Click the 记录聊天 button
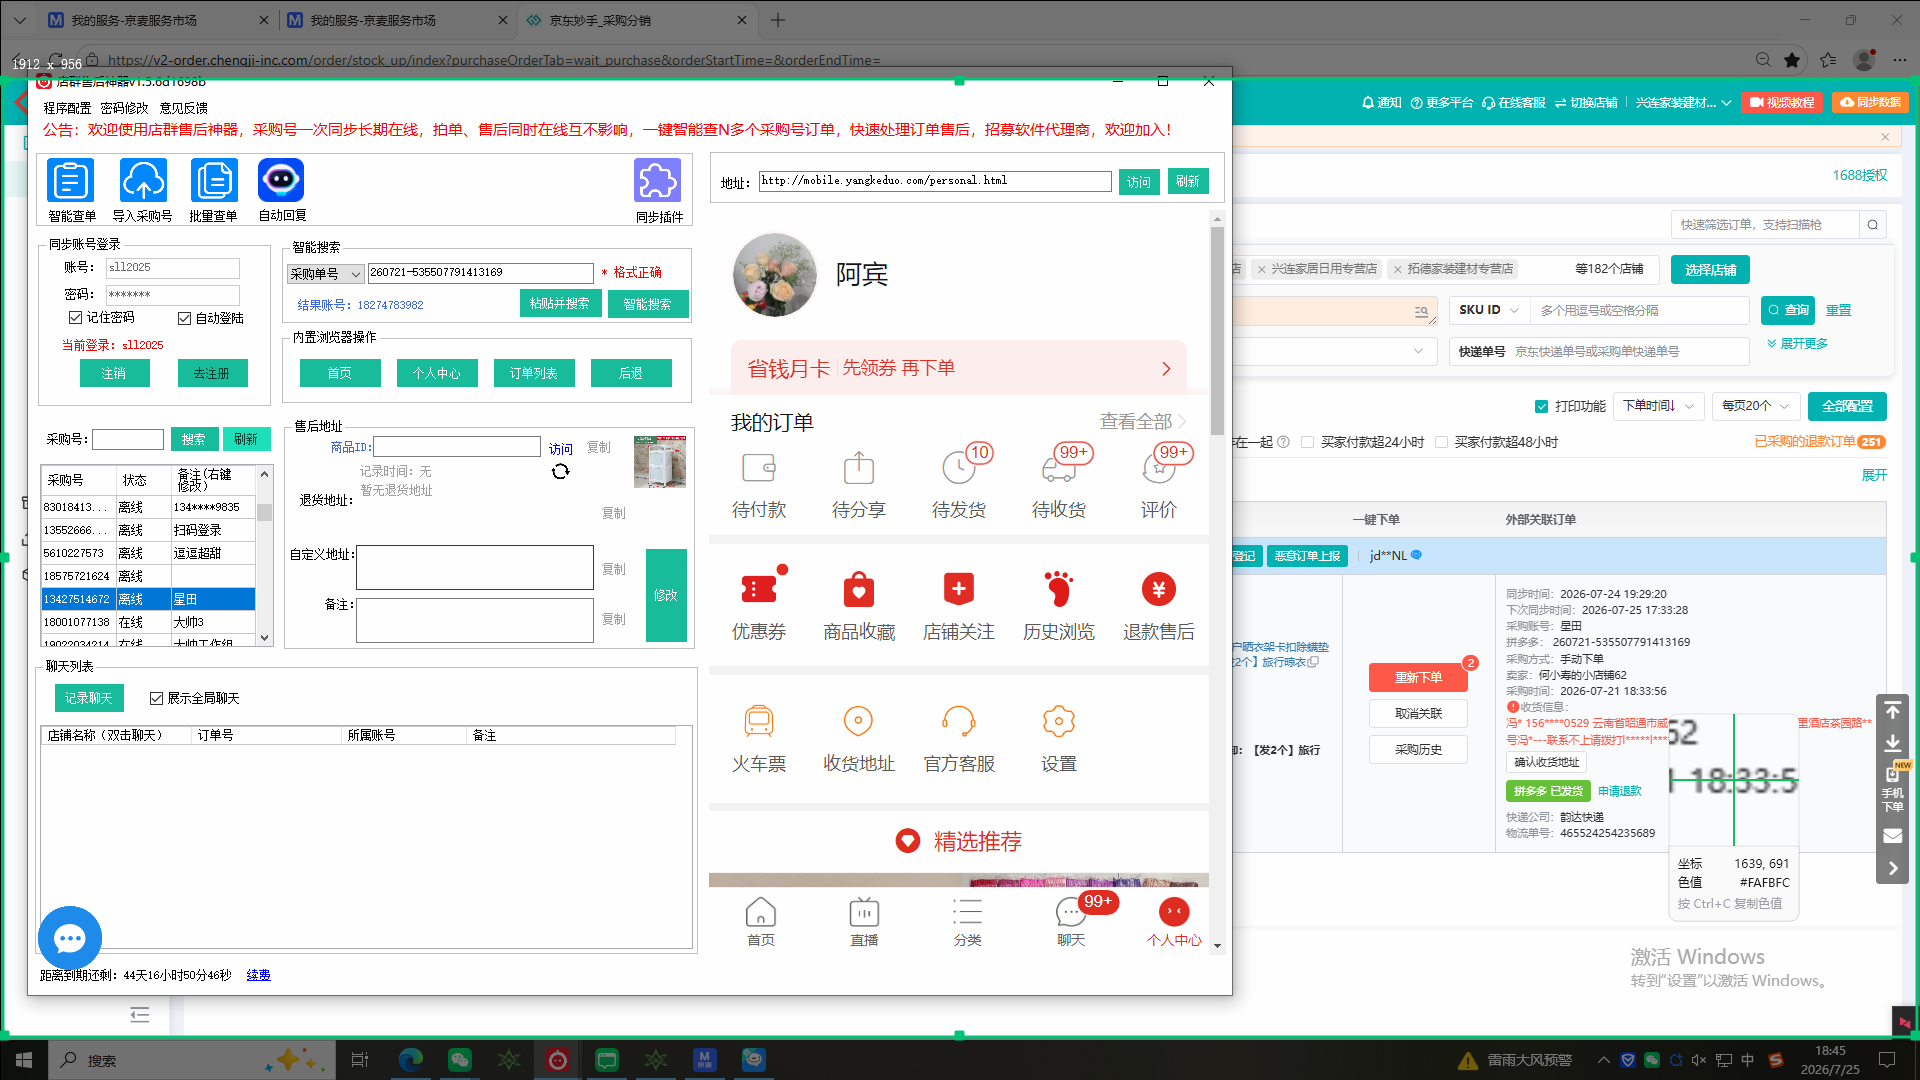This screenshot has height=1080, width=1920. point(89,698)
